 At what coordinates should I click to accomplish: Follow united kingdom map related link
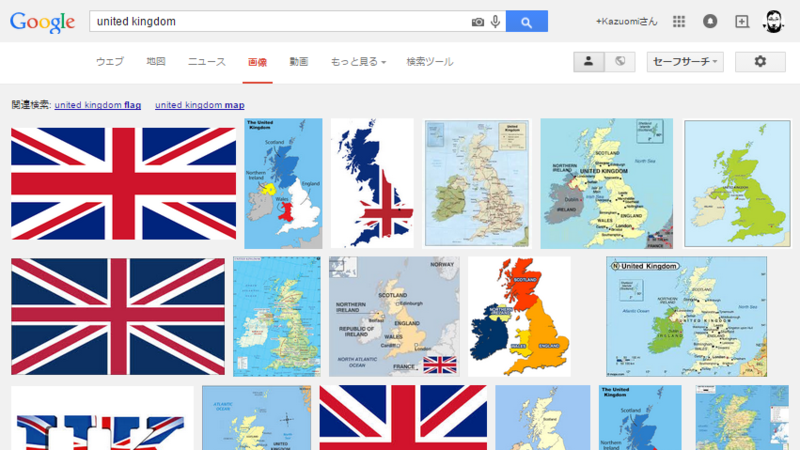[199, 105]
